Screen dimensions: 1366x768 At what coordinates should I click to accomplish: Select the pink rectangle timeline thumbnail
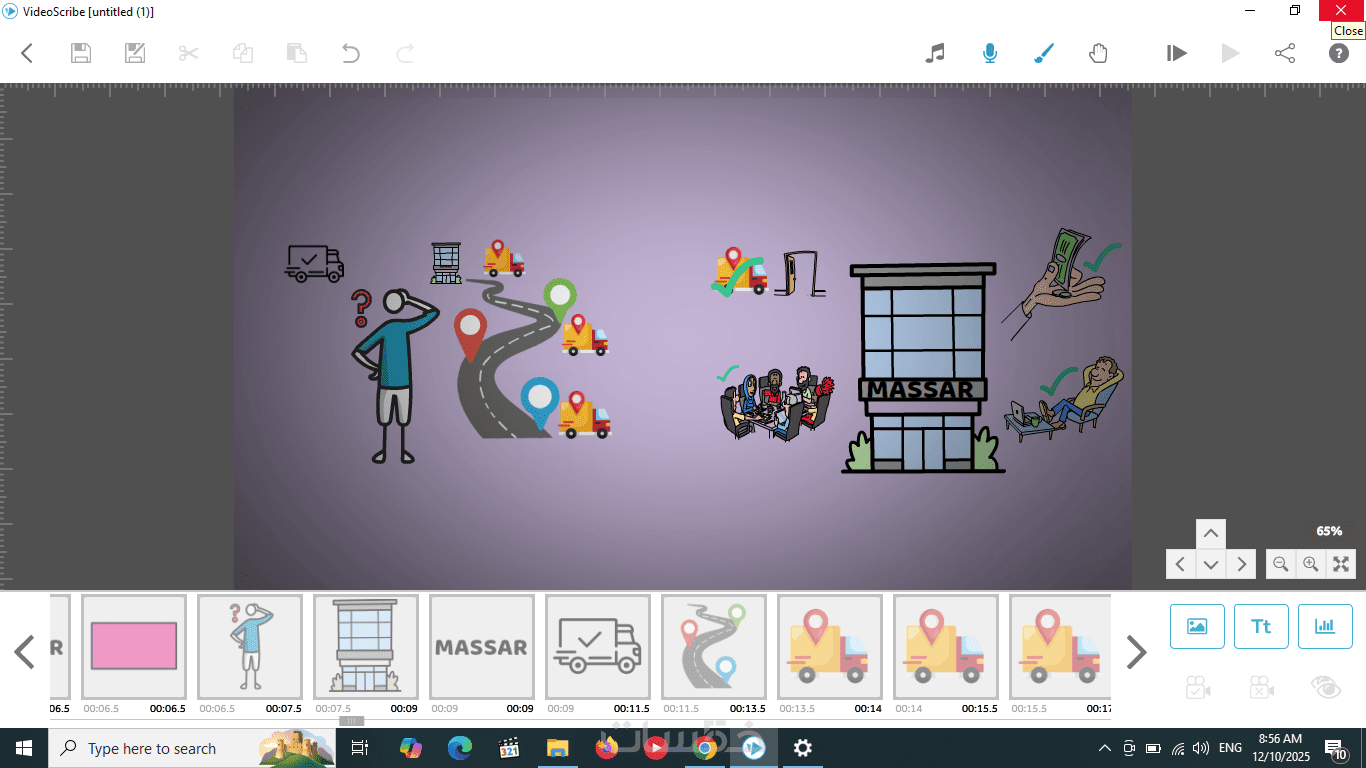pyautogui.click(x=134, y=647)
